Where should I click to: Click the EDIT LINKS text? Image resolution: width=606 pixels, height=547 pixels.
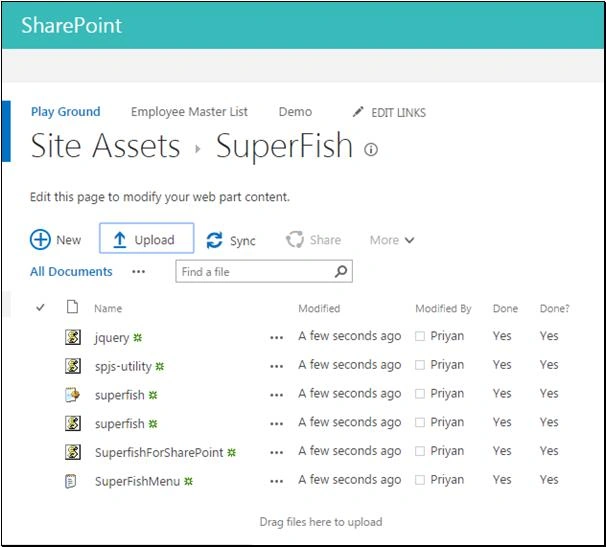398,112
